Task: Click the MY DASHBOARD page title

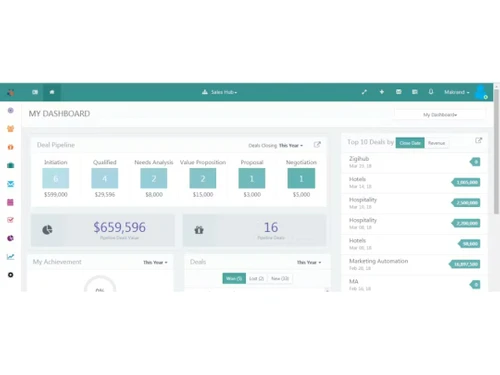Action: coord(59,114)
